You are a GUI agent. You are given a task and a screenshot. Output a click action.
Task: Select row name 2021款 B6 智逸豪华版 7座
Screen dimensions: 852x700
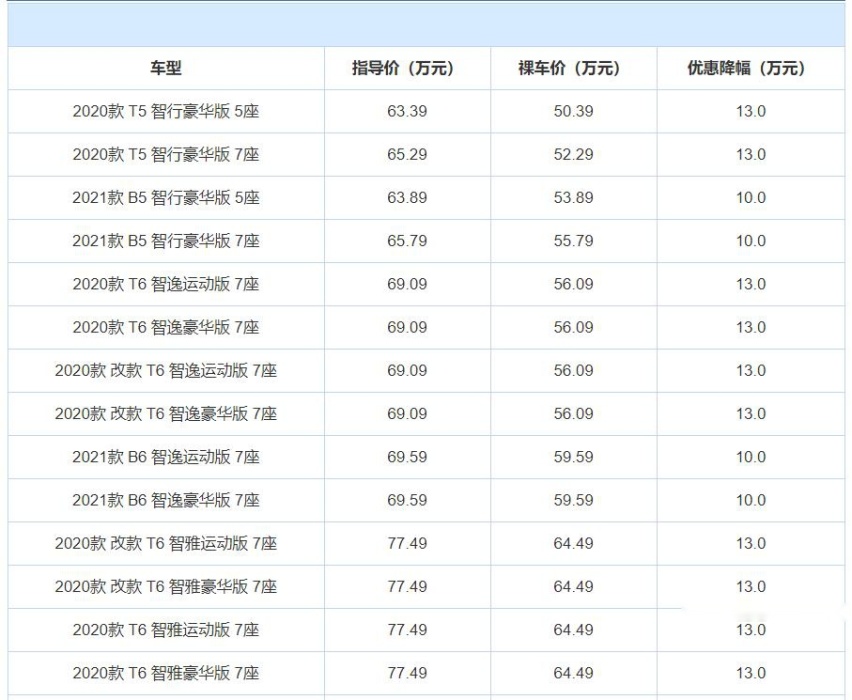click(166, 500)
